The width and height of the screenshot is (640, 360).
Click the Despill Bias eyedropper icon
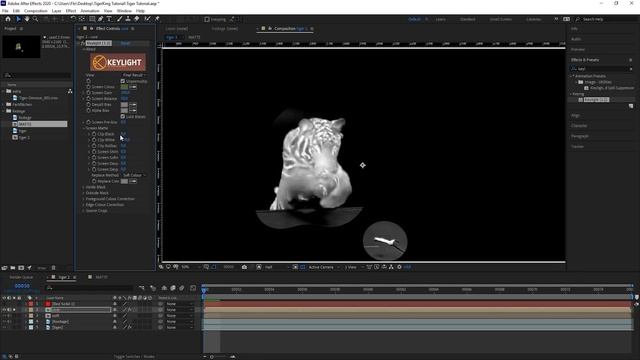[133, 104]
